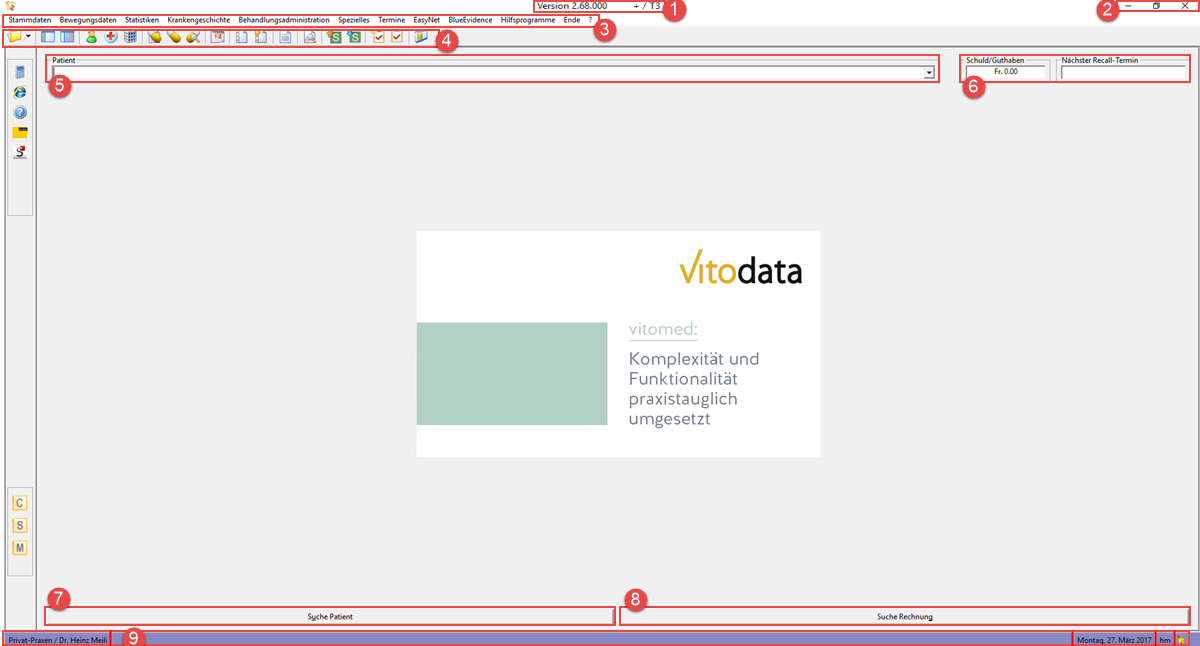Open the Statistiken menu
This screenshot has width=1200, height=646.
[x=142, y=20]
